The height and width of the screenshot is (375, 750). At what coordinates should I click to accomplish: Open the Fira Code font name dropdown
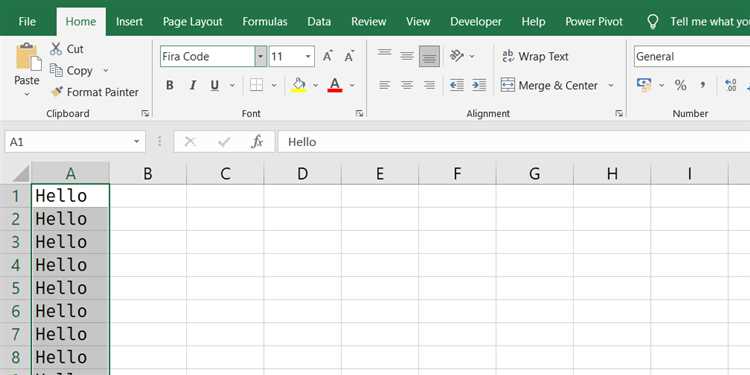[x=260, y=56]
